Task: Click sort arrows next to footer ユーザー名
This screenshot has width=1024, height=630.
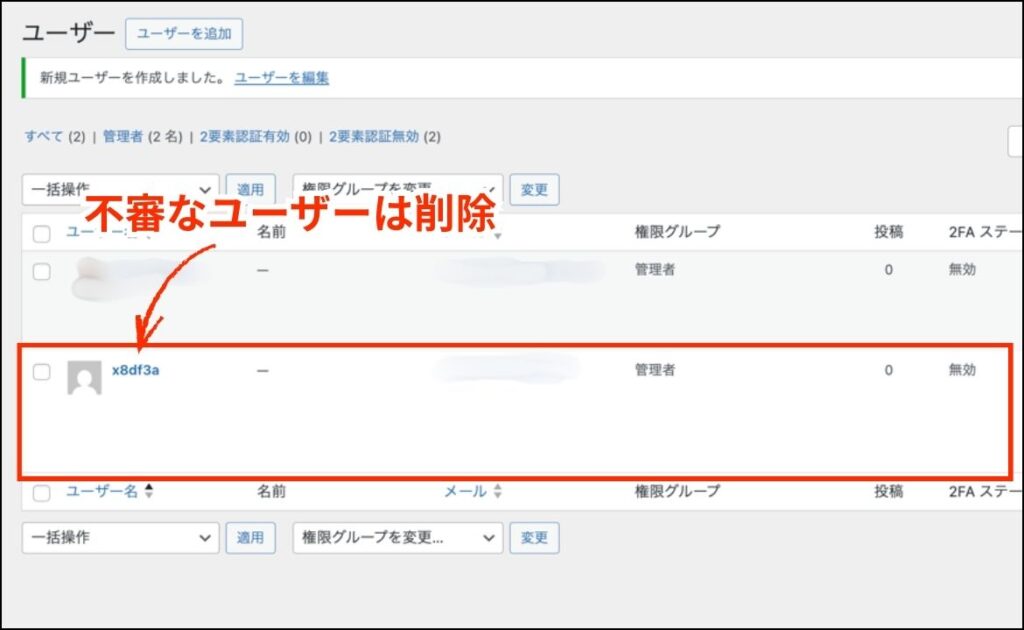Action: (150, 491)
